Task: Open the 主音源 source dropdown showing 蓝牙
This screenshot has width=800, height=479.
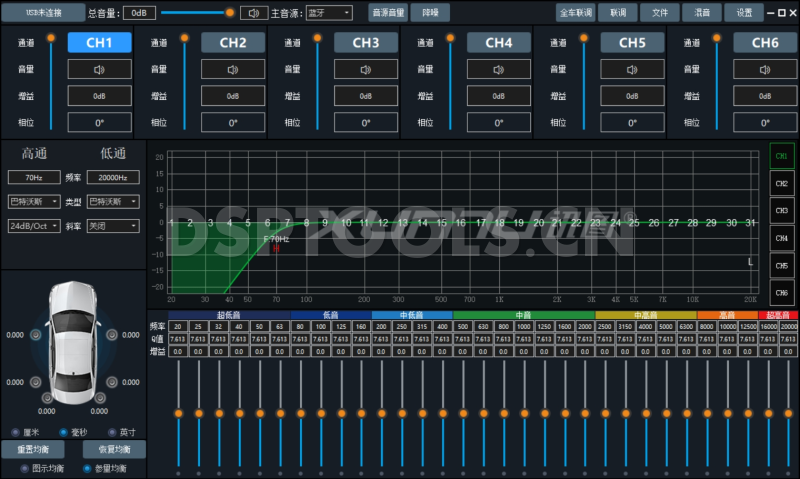Action: (x=328, y=13)
